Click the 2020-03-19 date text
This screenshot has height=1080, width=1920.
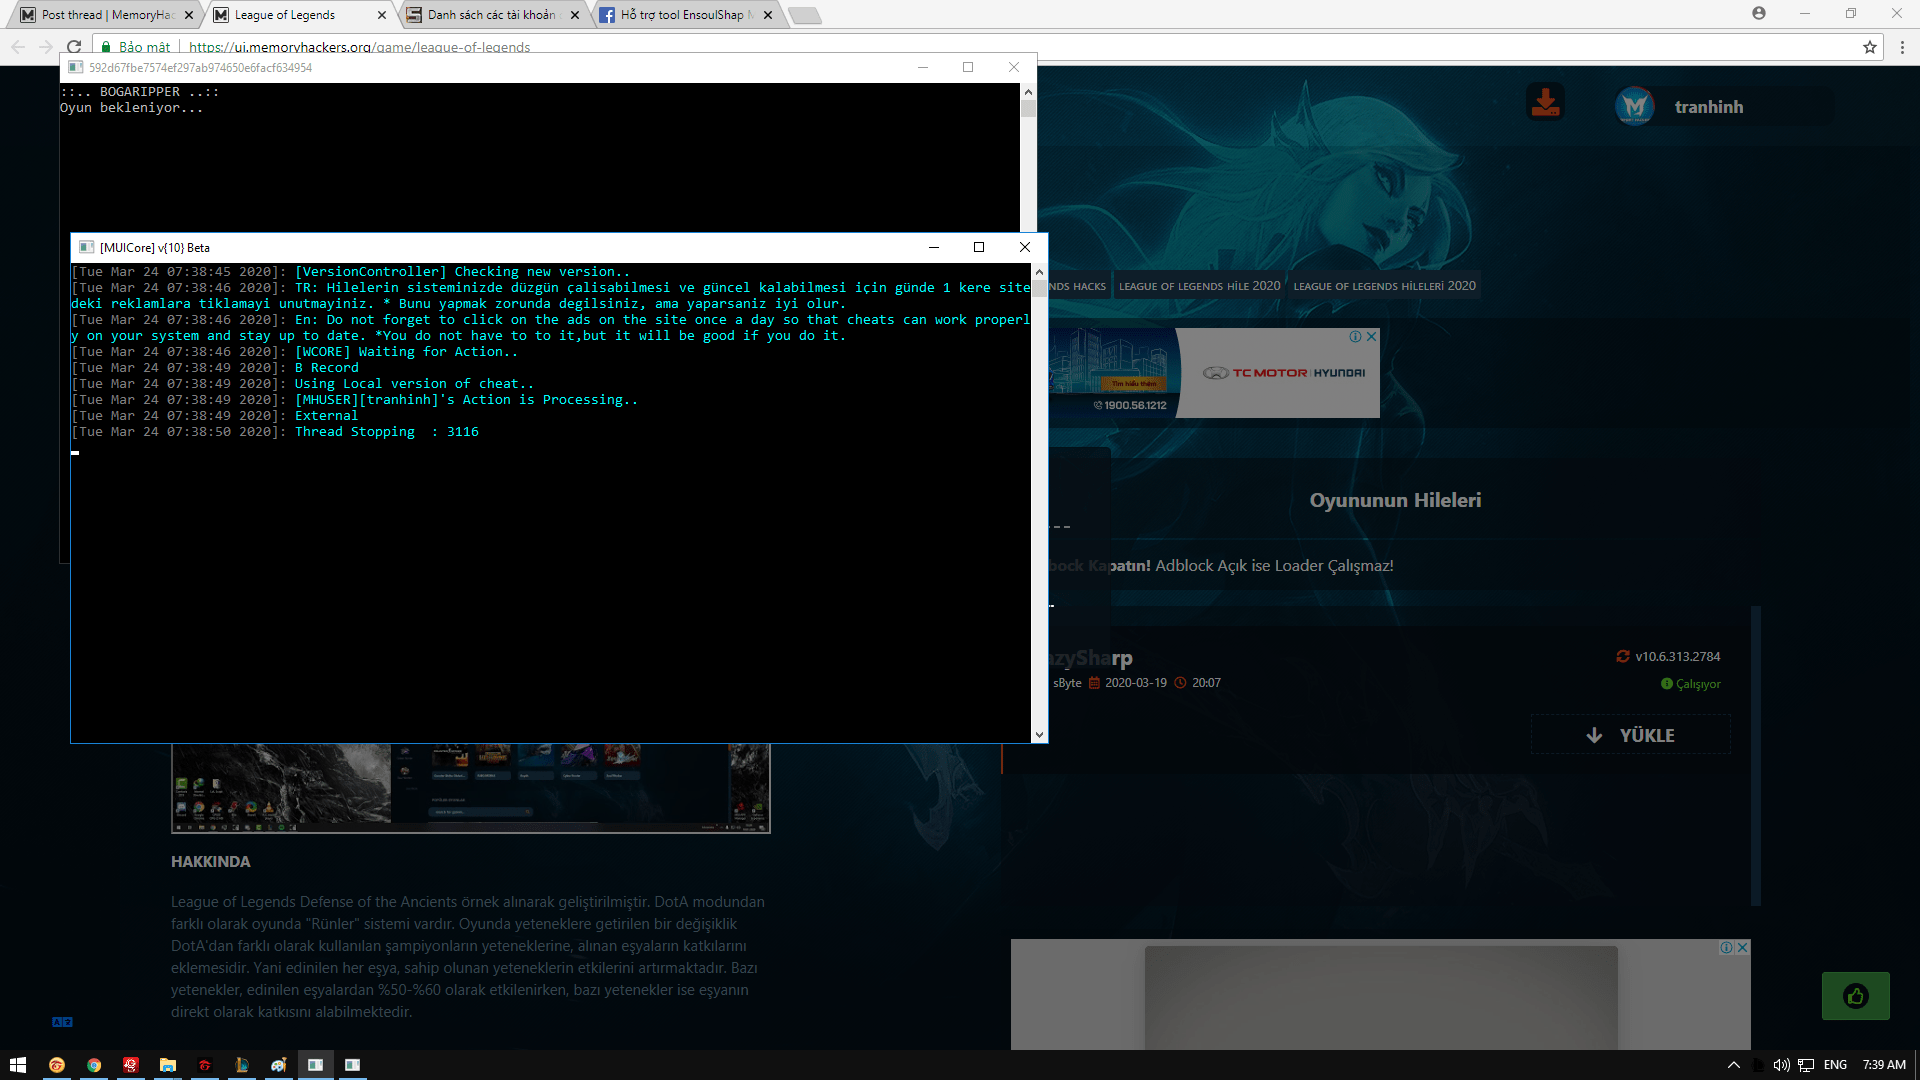(x=1136, y=683)
